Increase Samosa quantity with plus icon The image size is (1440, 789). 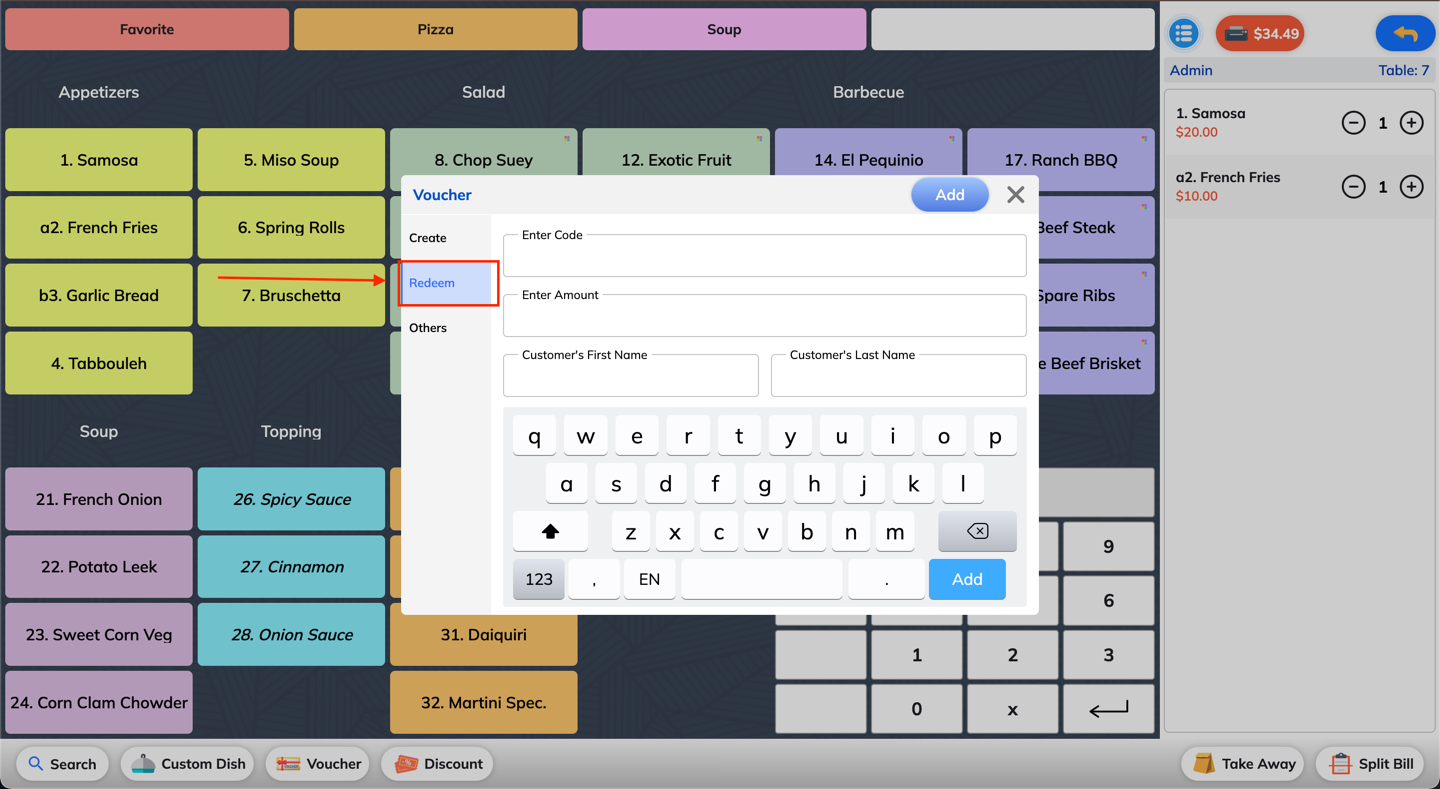click(x=1411, y=123)
